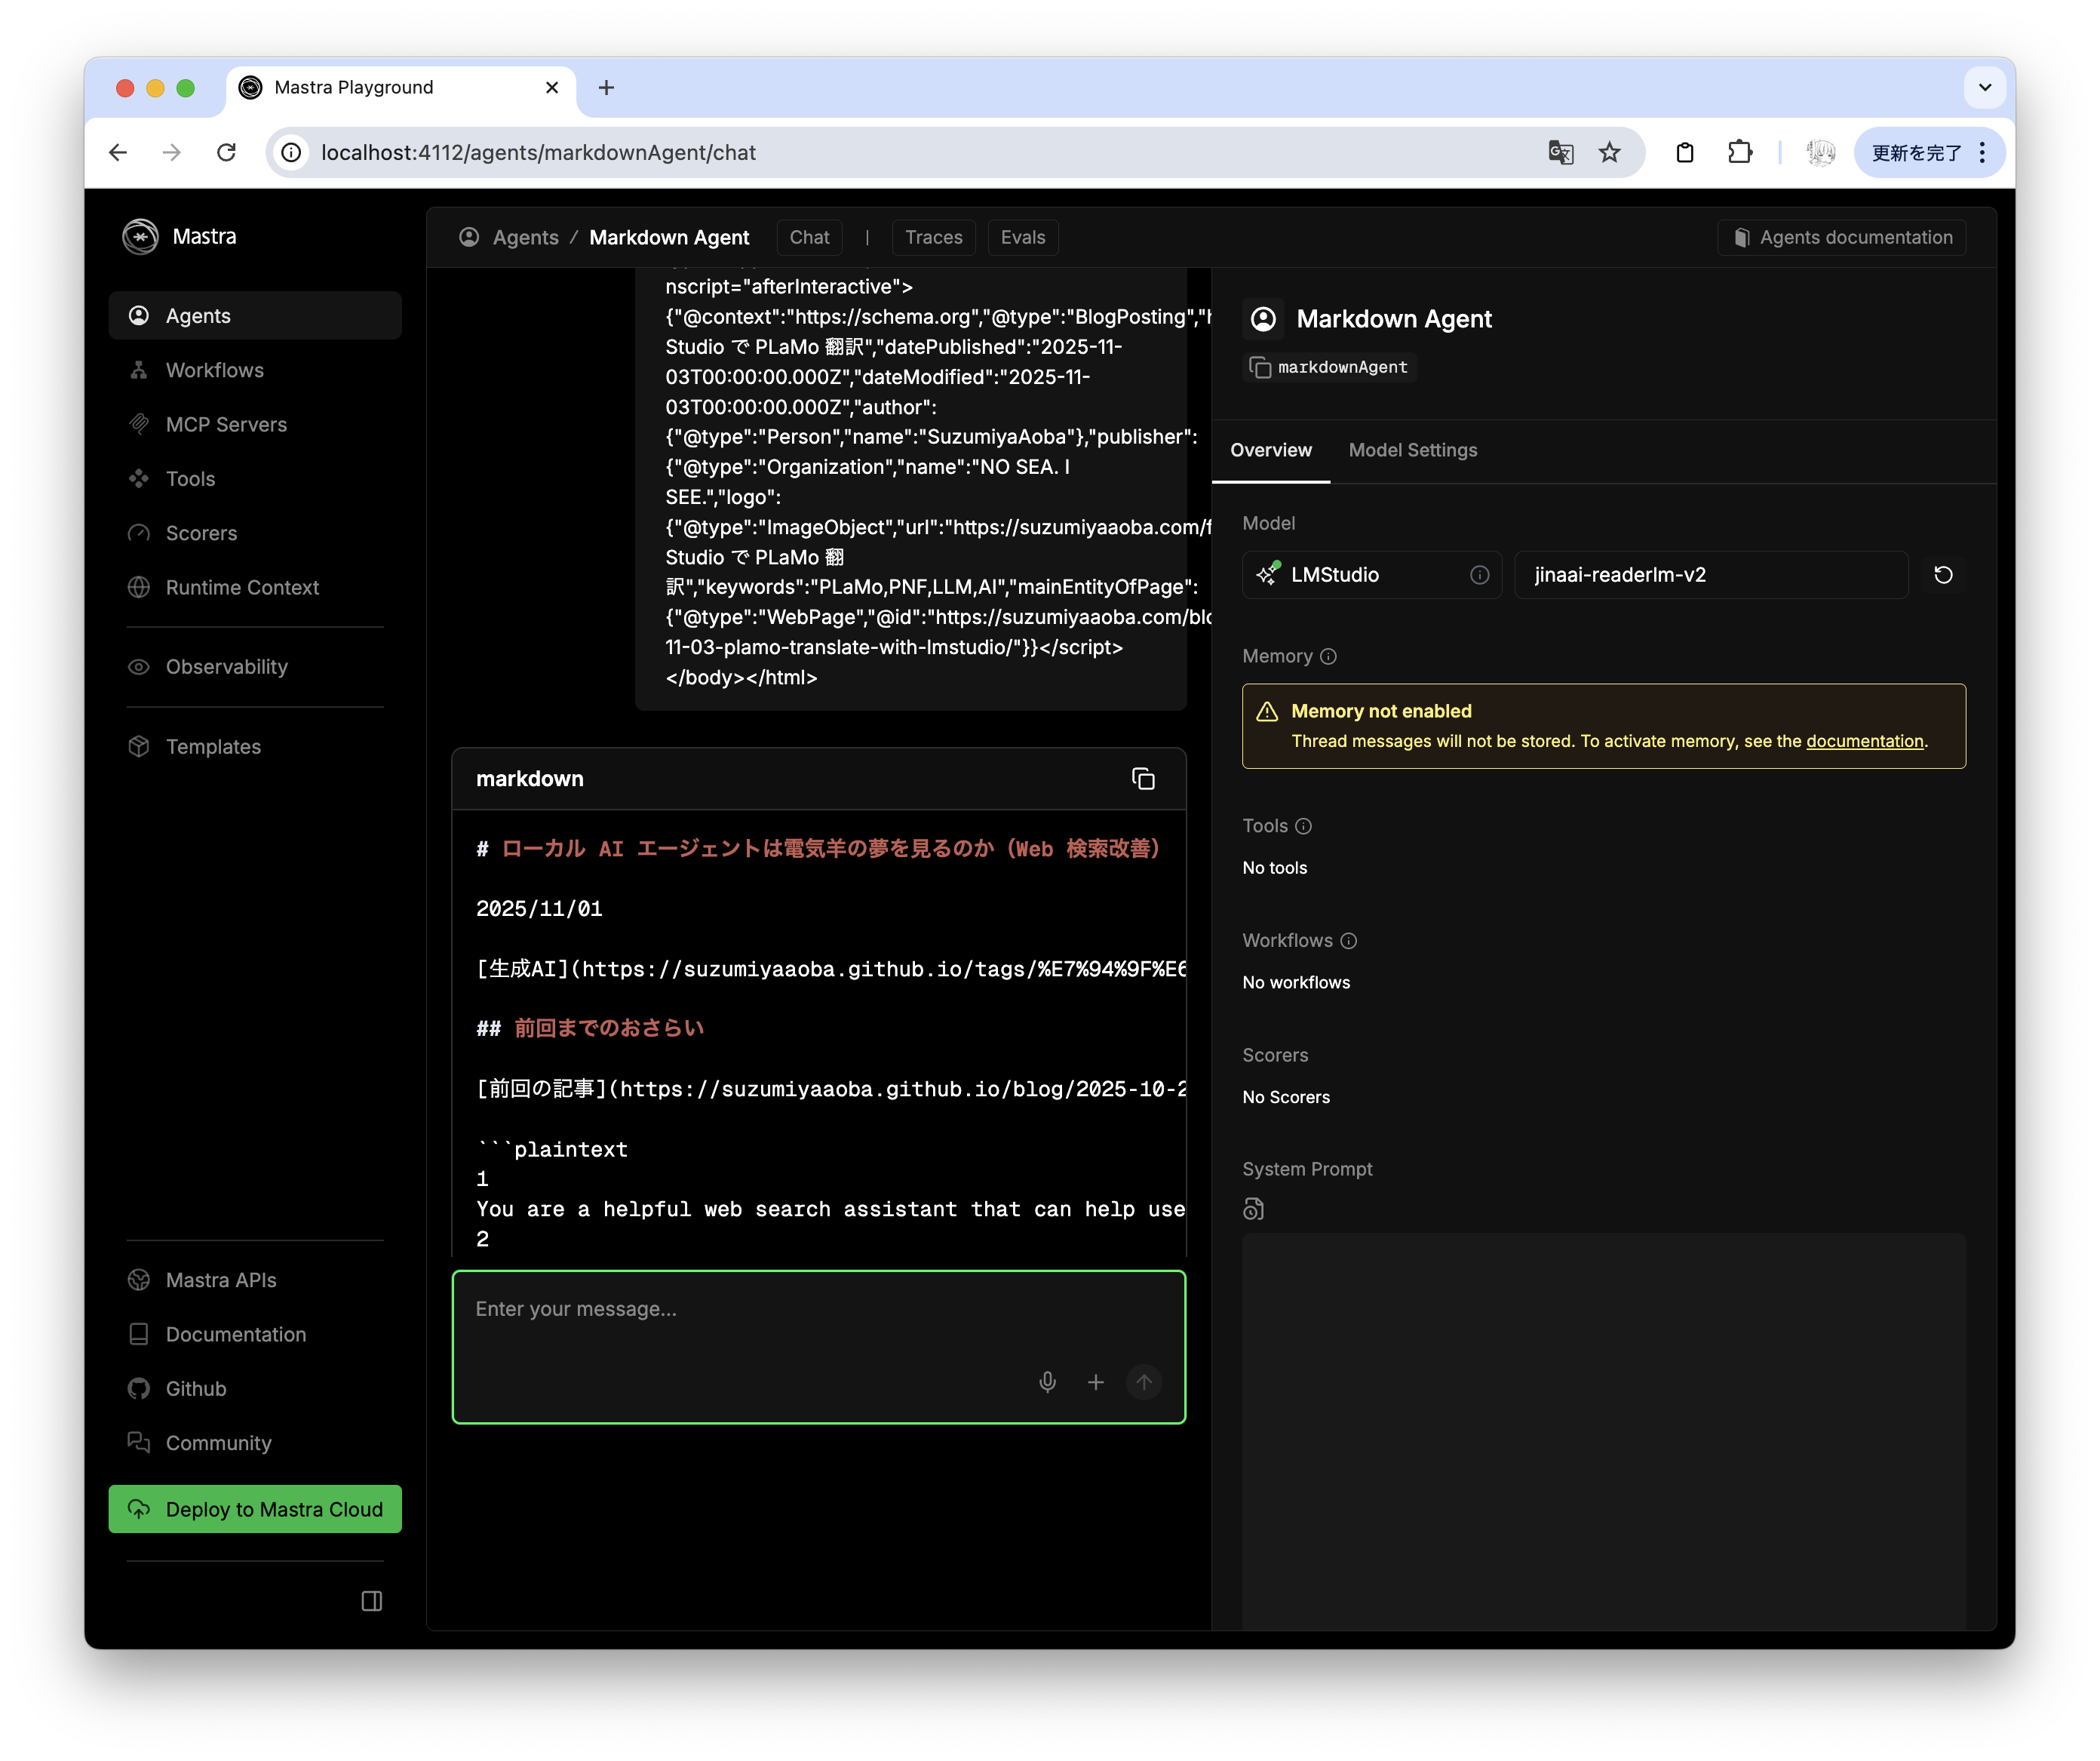Open the System Prompt editor icon
The height and width of the screenshot is (1761, 2100).
(1254, 1209)
